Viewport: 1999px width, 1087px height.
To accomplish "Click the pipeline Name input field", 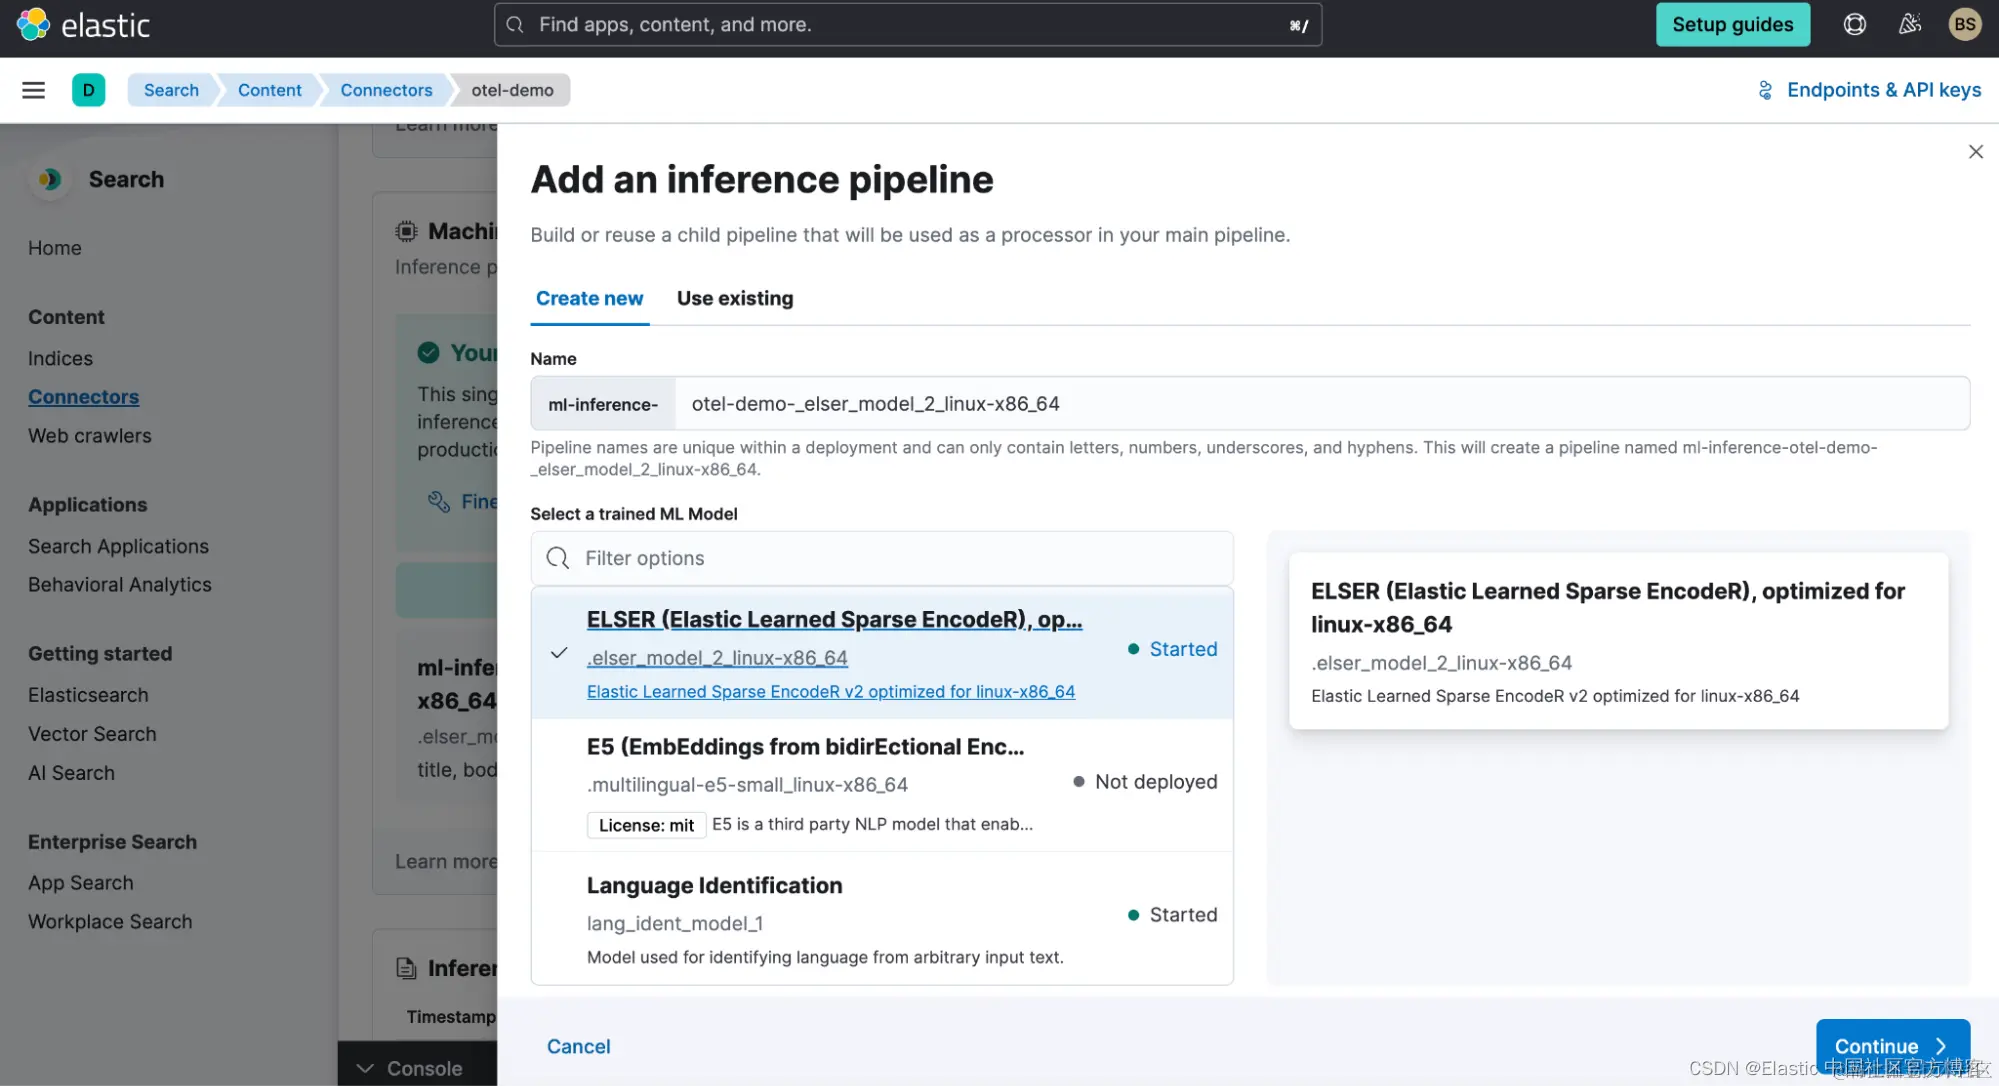I will coord(1320,404).
